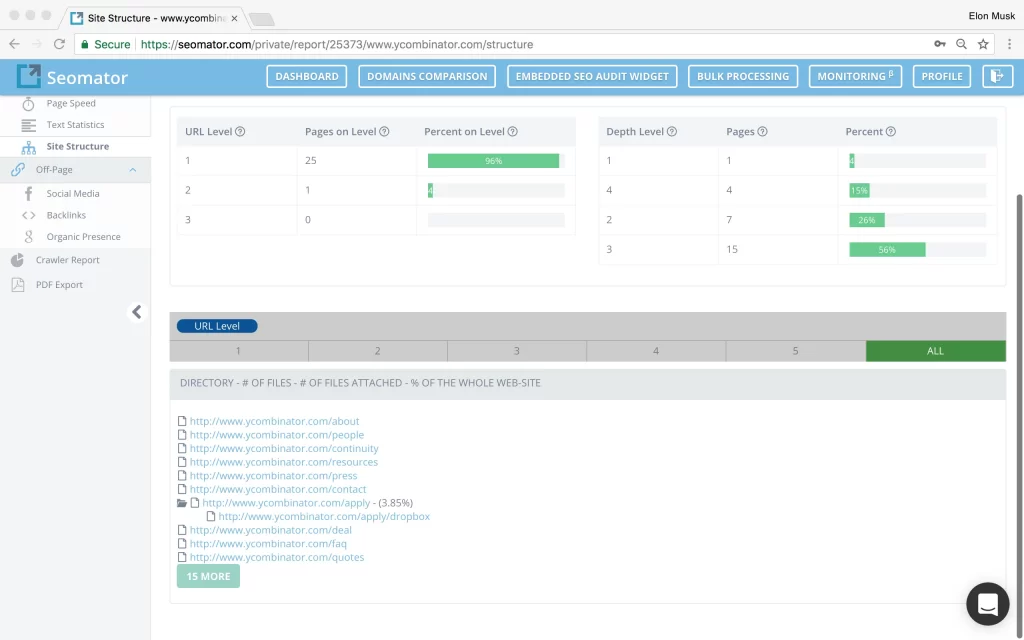Open Embedded SEO Audit Widget
This screenshot has height=640, width=1024.
coord(592,76)
